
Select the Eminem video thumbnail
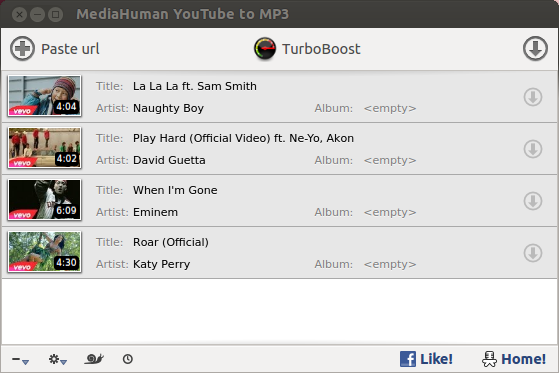coord(45,200)
